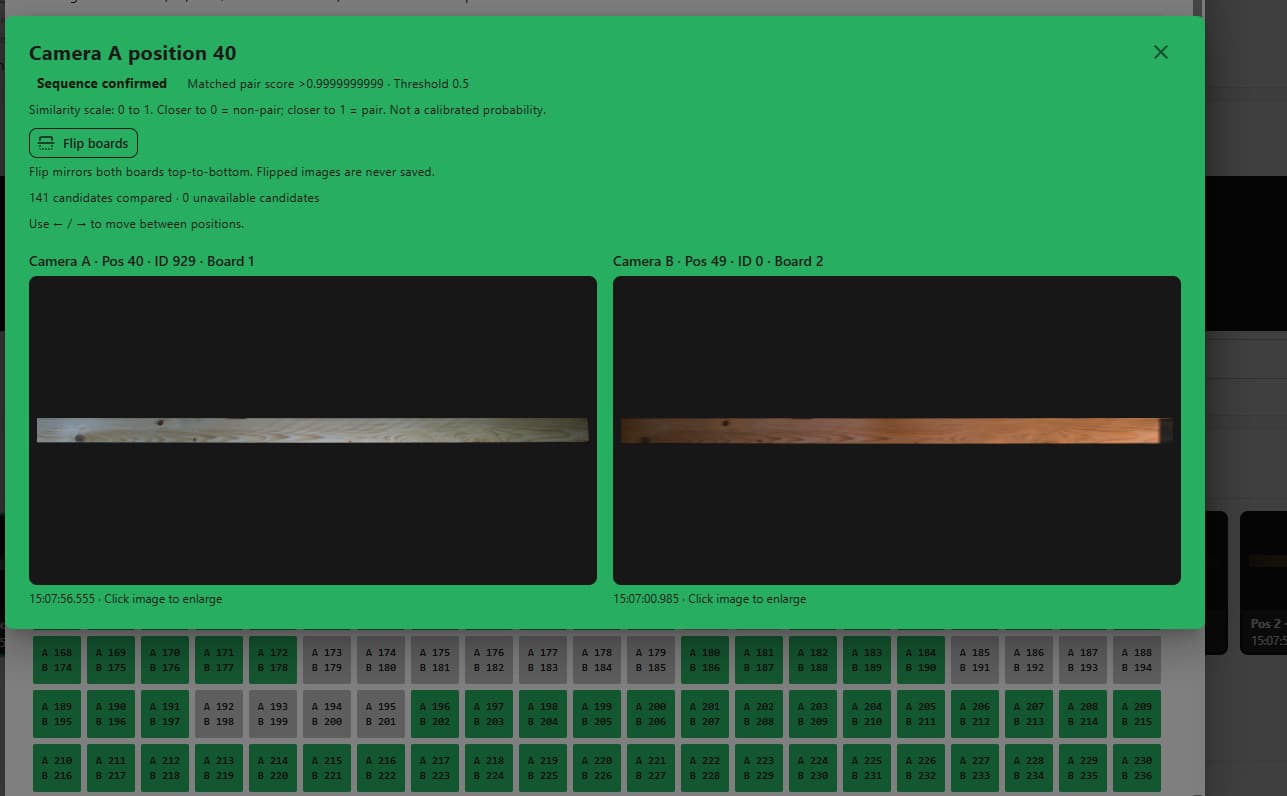1287x796 pixels.
Task: Open pair cell A 230 / B 236
Action: tap(1138, 768)
